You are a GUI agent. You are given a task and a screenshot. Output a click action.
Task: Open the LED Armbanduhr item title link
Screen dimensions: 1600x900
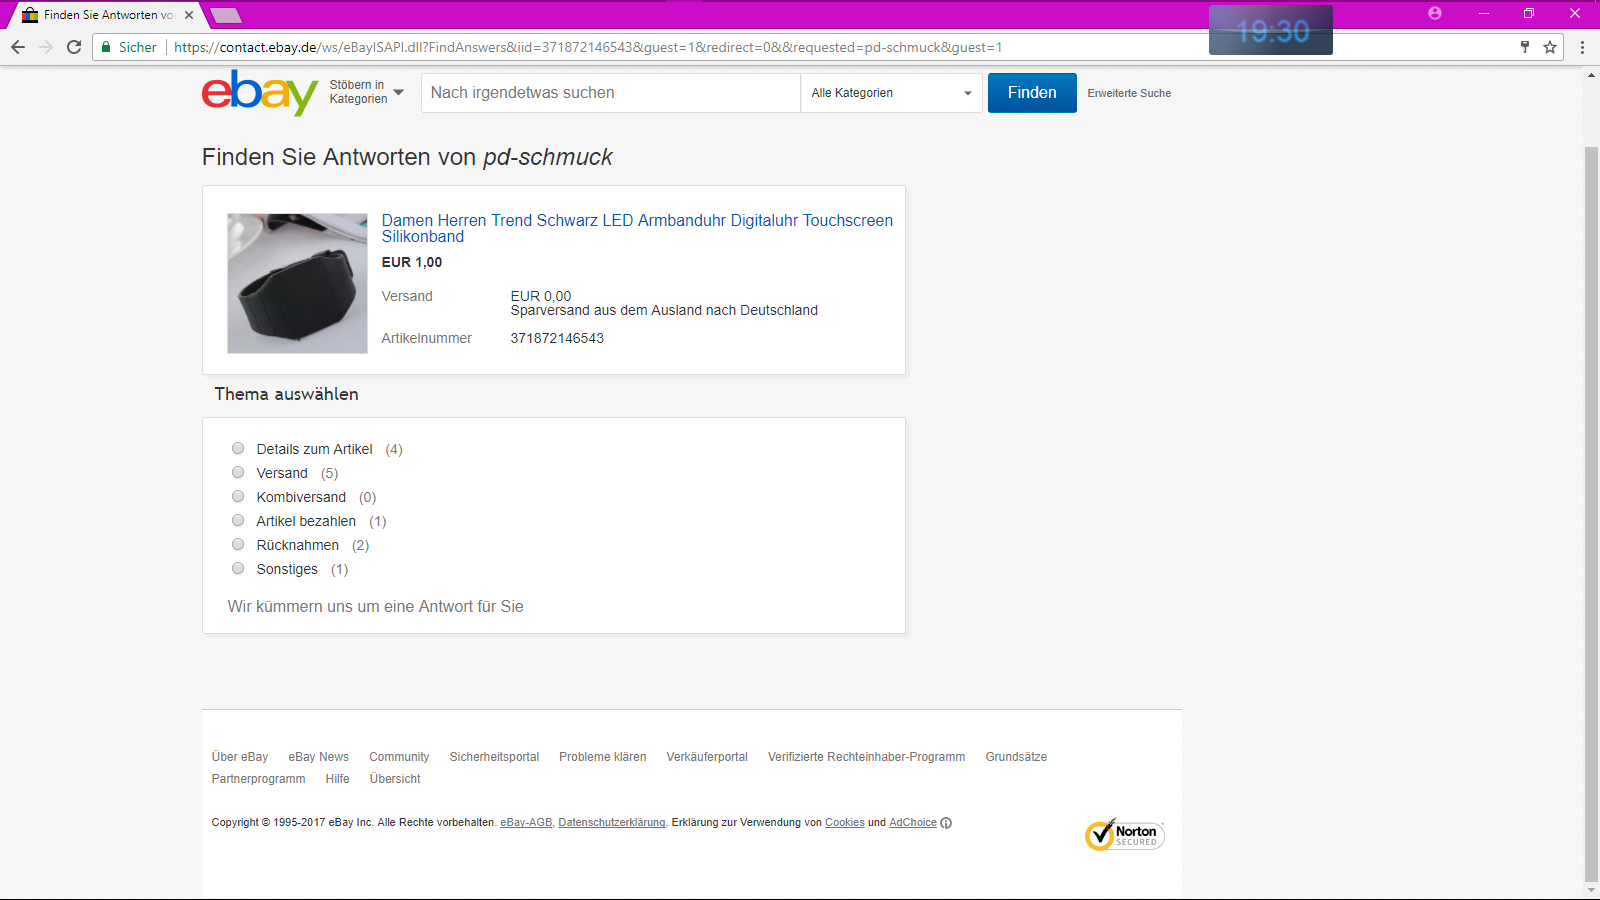(637, 228)
